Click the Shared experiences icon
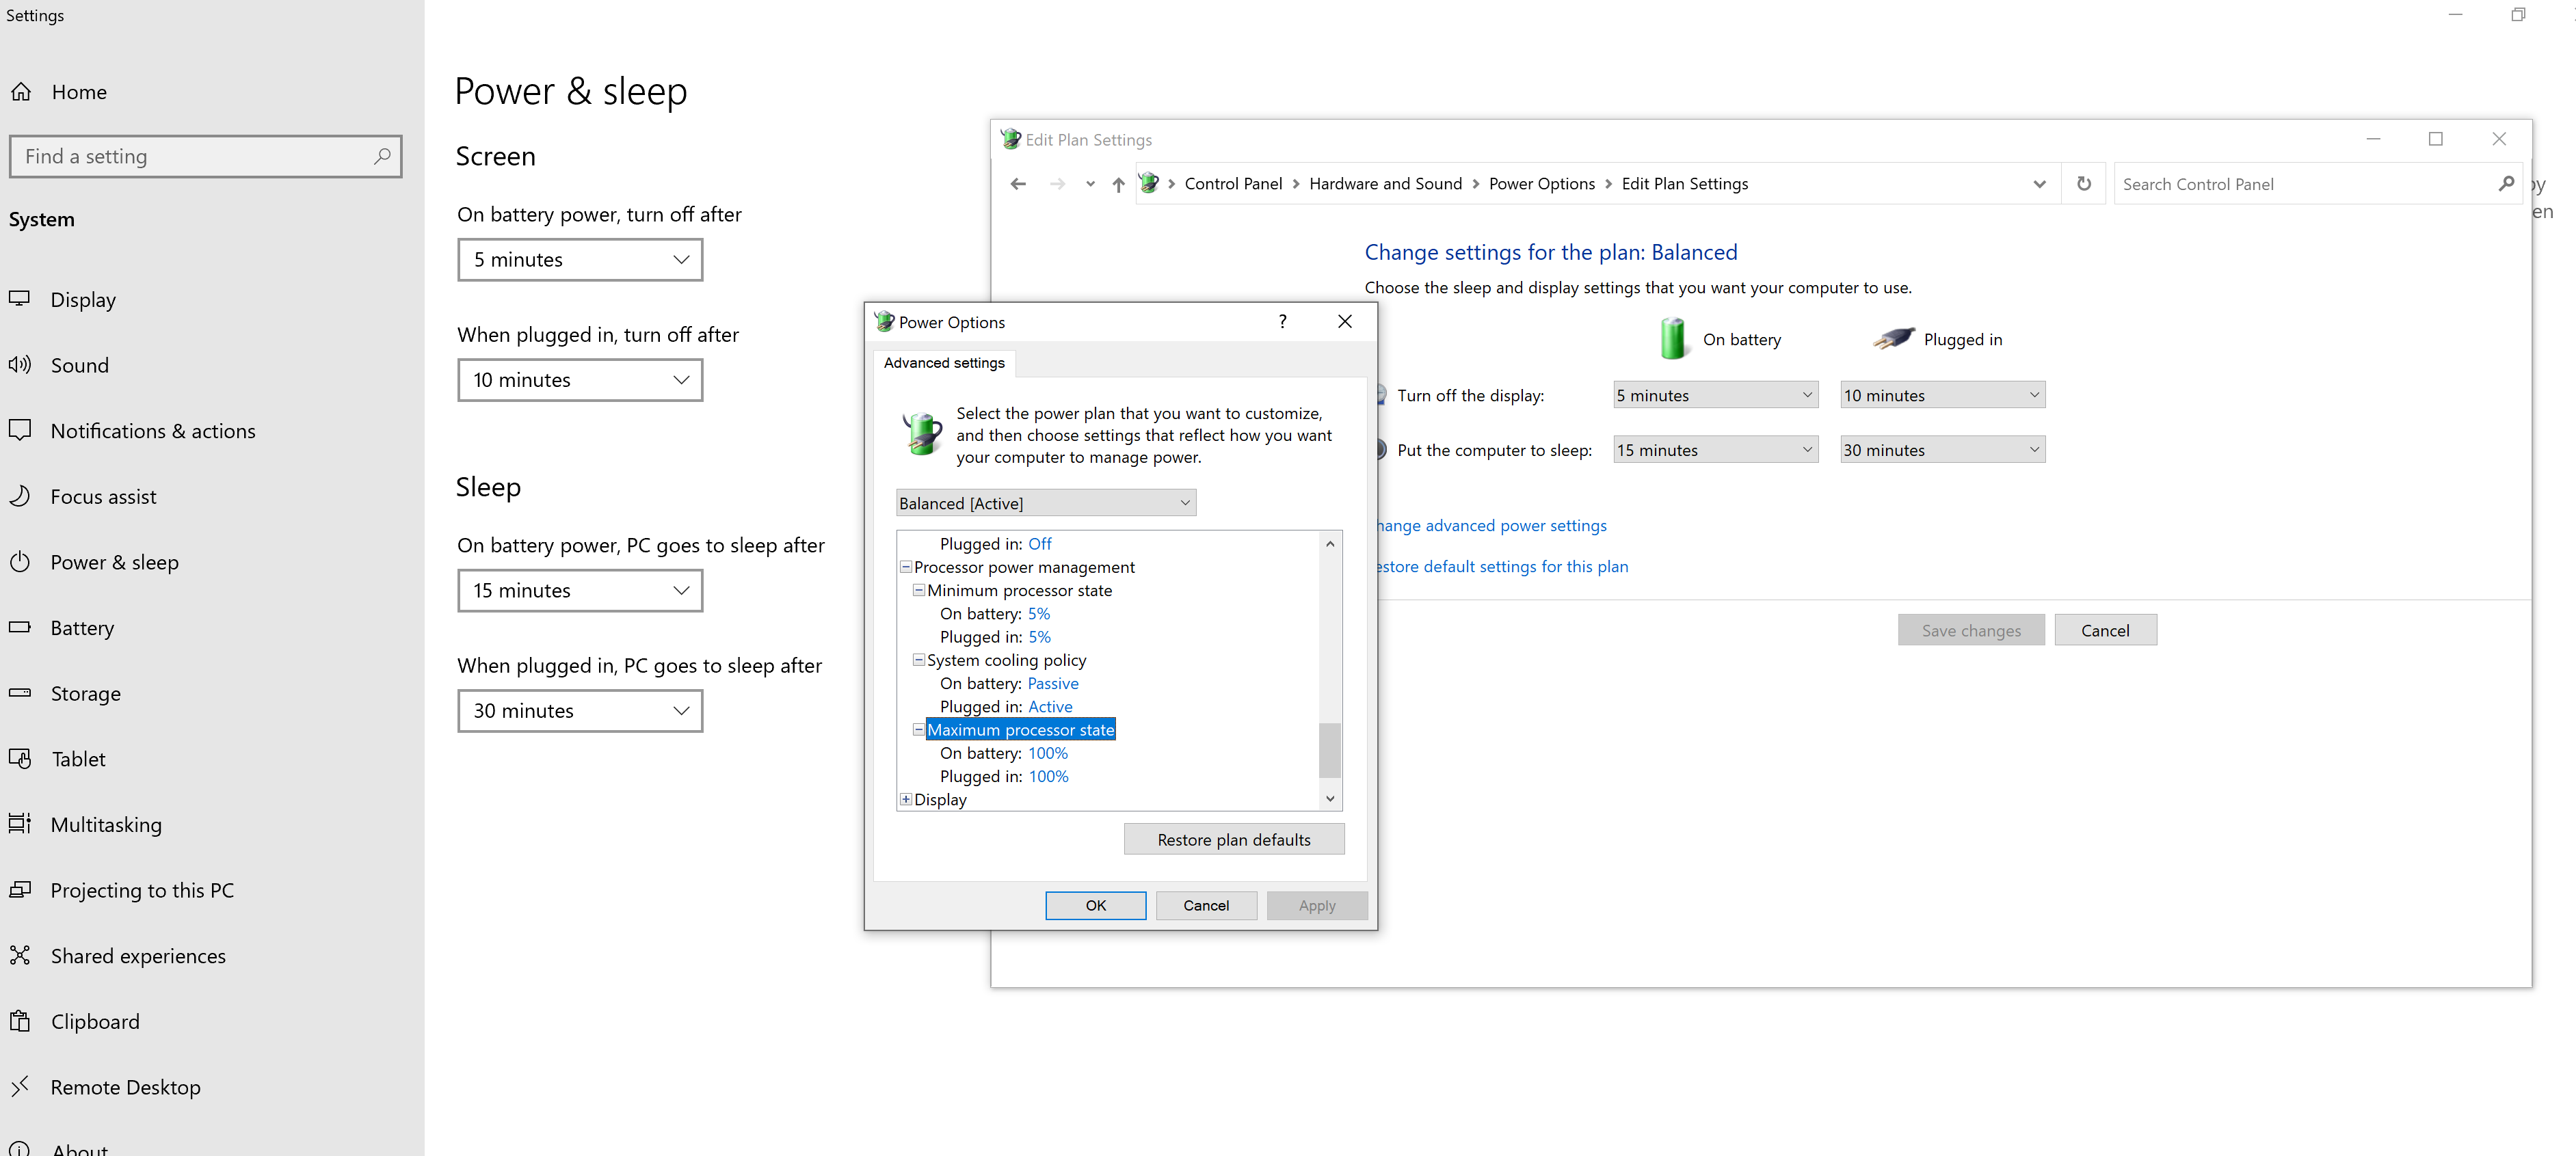Screen dimensions: 2576x1156 pos(20,956)
